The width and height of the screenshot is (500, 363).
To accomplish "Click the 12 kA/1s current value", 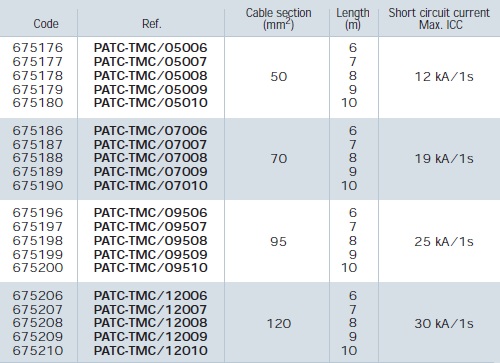I will click(444, 77).
